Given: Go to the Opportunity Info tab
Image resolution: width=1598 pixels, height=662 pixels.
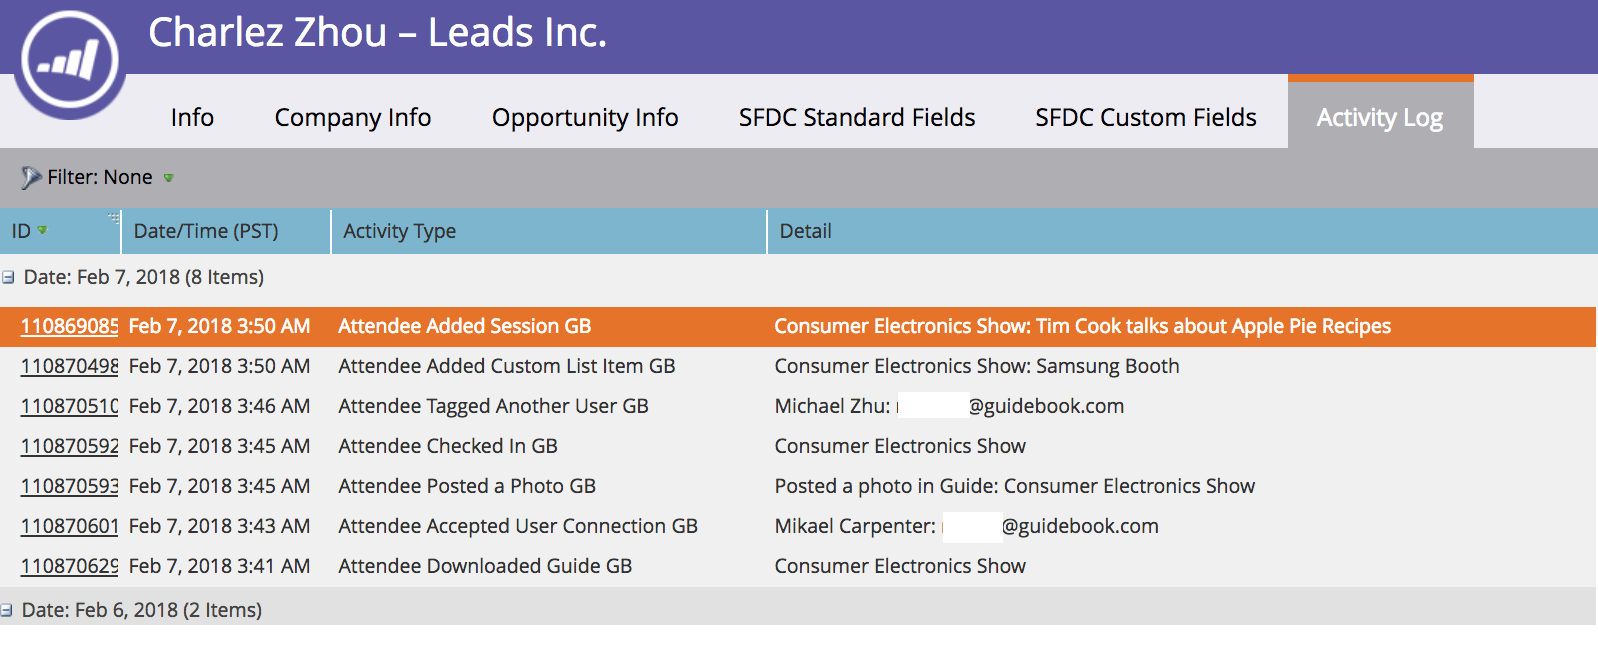Looking at the screenshot, I should pos(585,117).
